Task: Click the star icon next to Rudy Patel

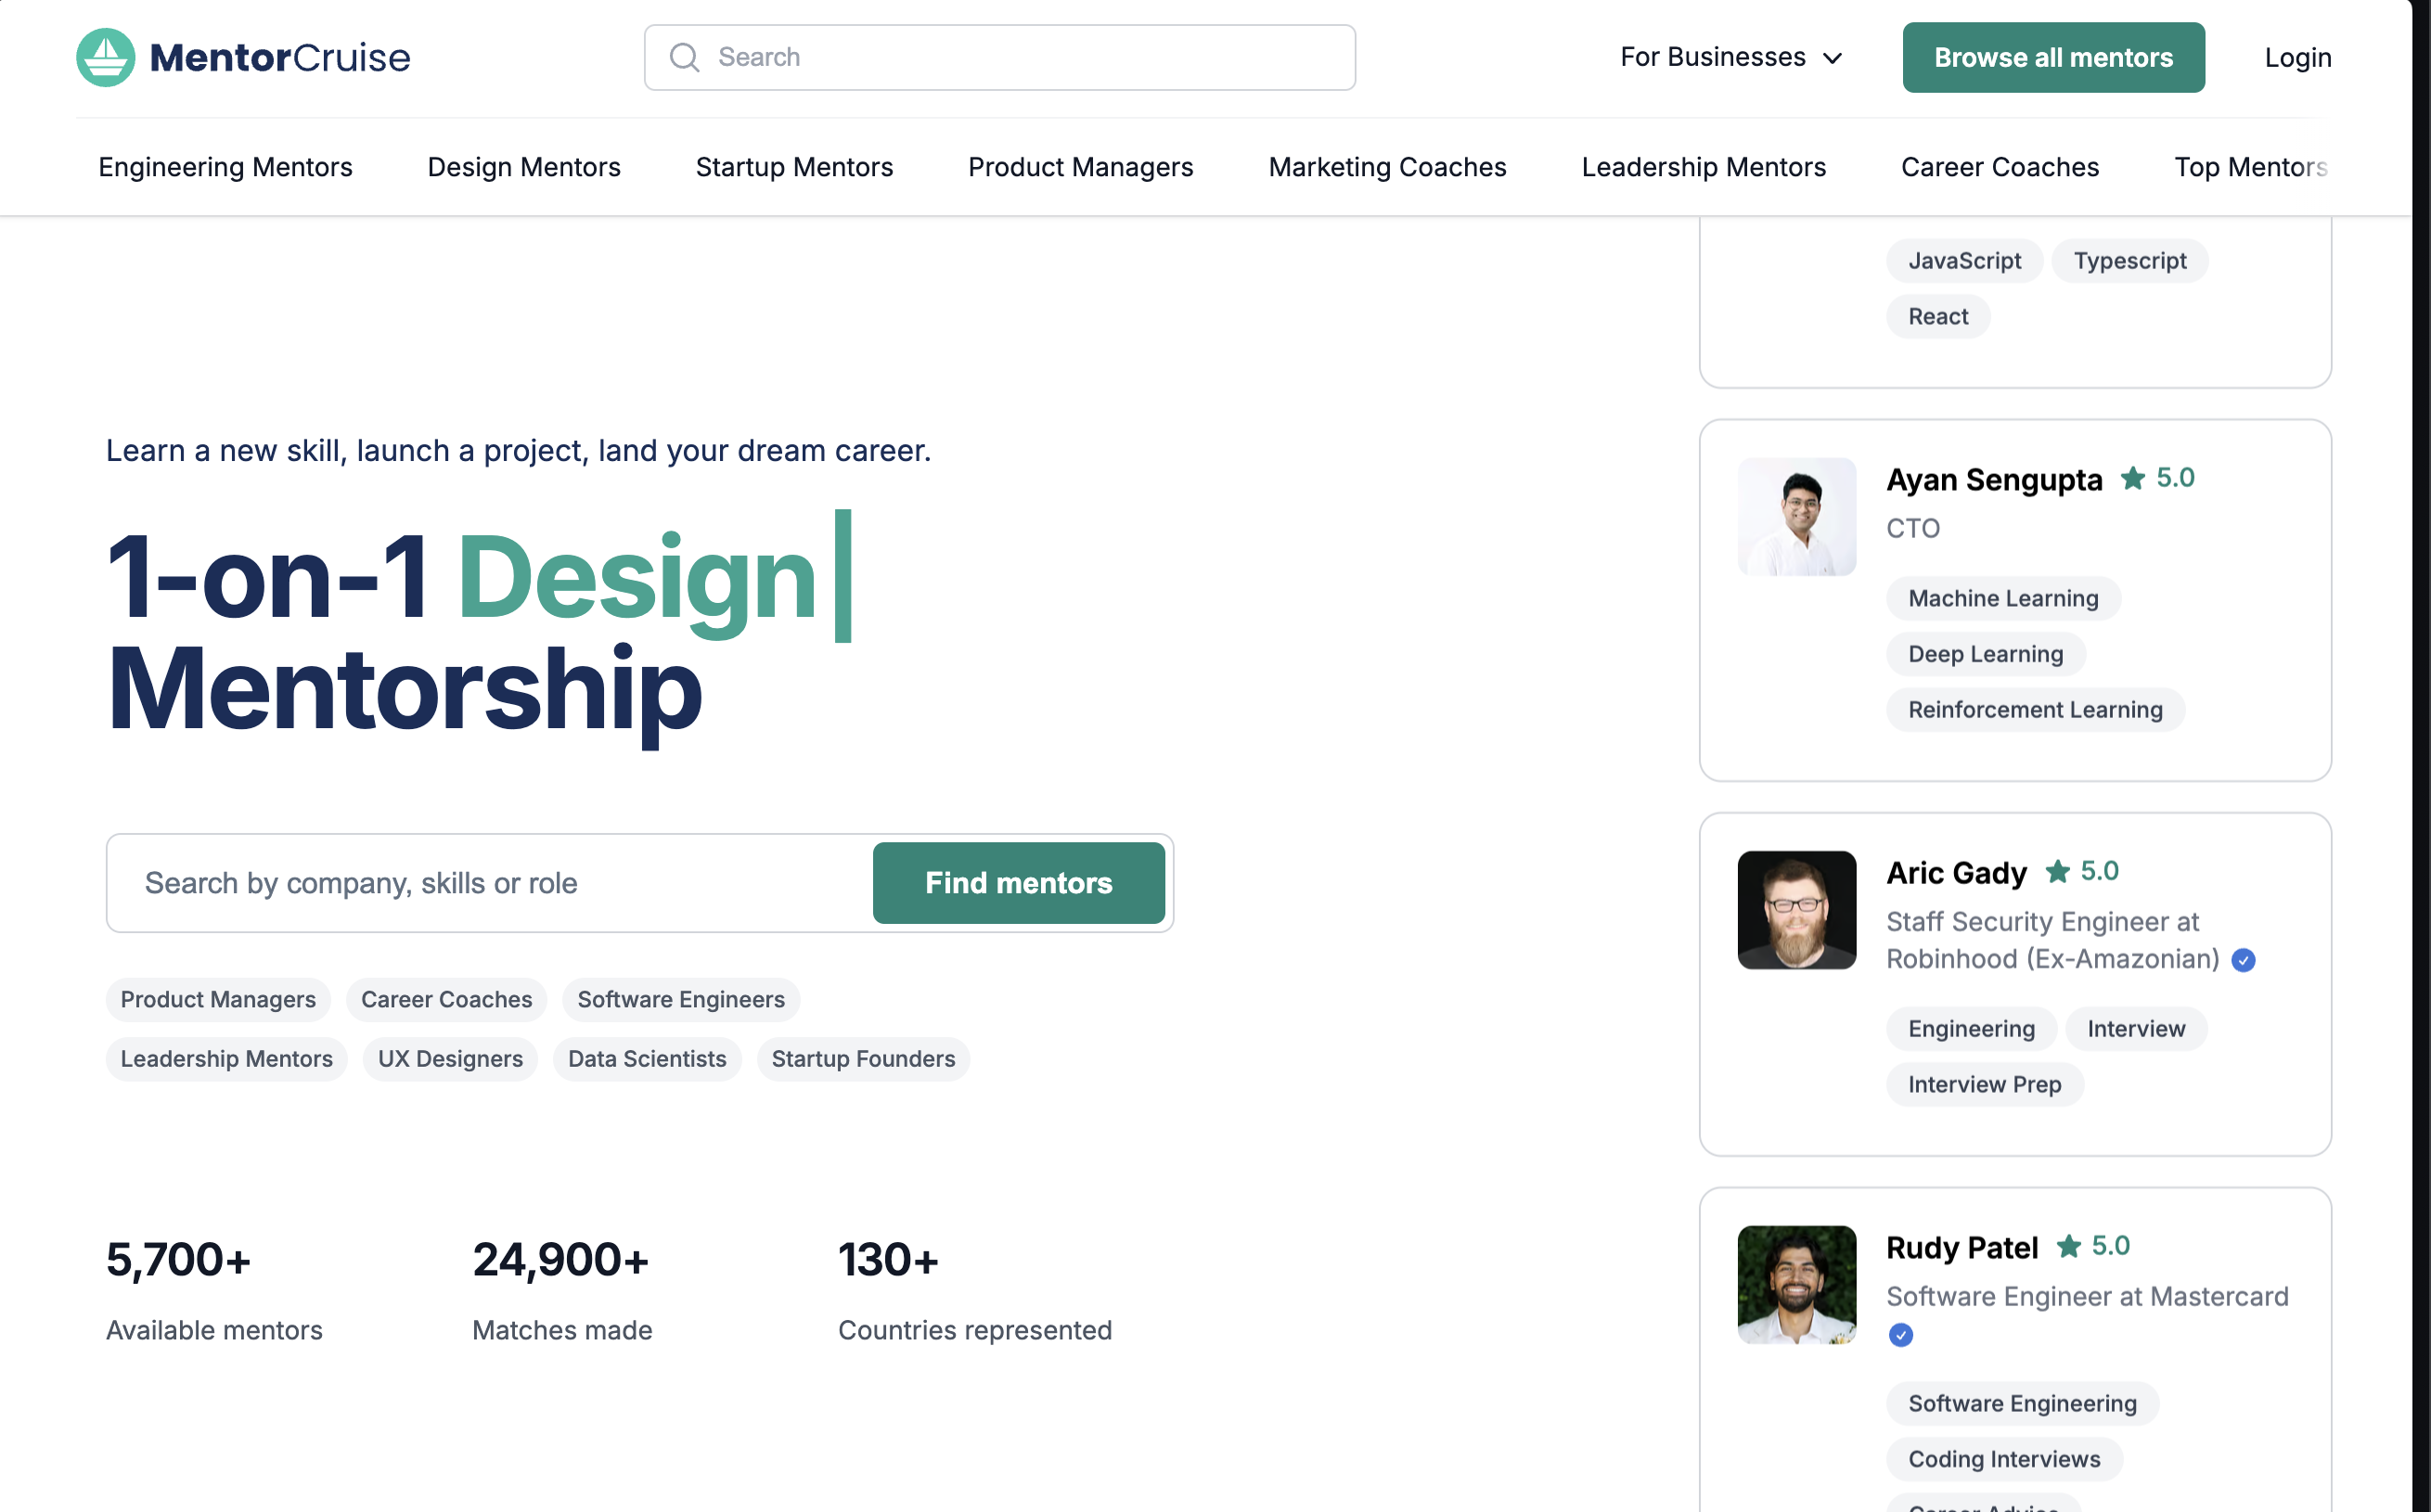Action: (x=2068, y=1246)
